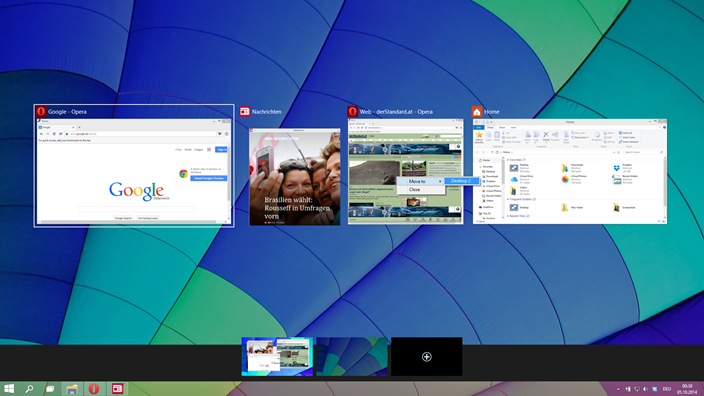This screenshot has height=396, width=704.
Task: Open the clock and date display
Action: 687,389
